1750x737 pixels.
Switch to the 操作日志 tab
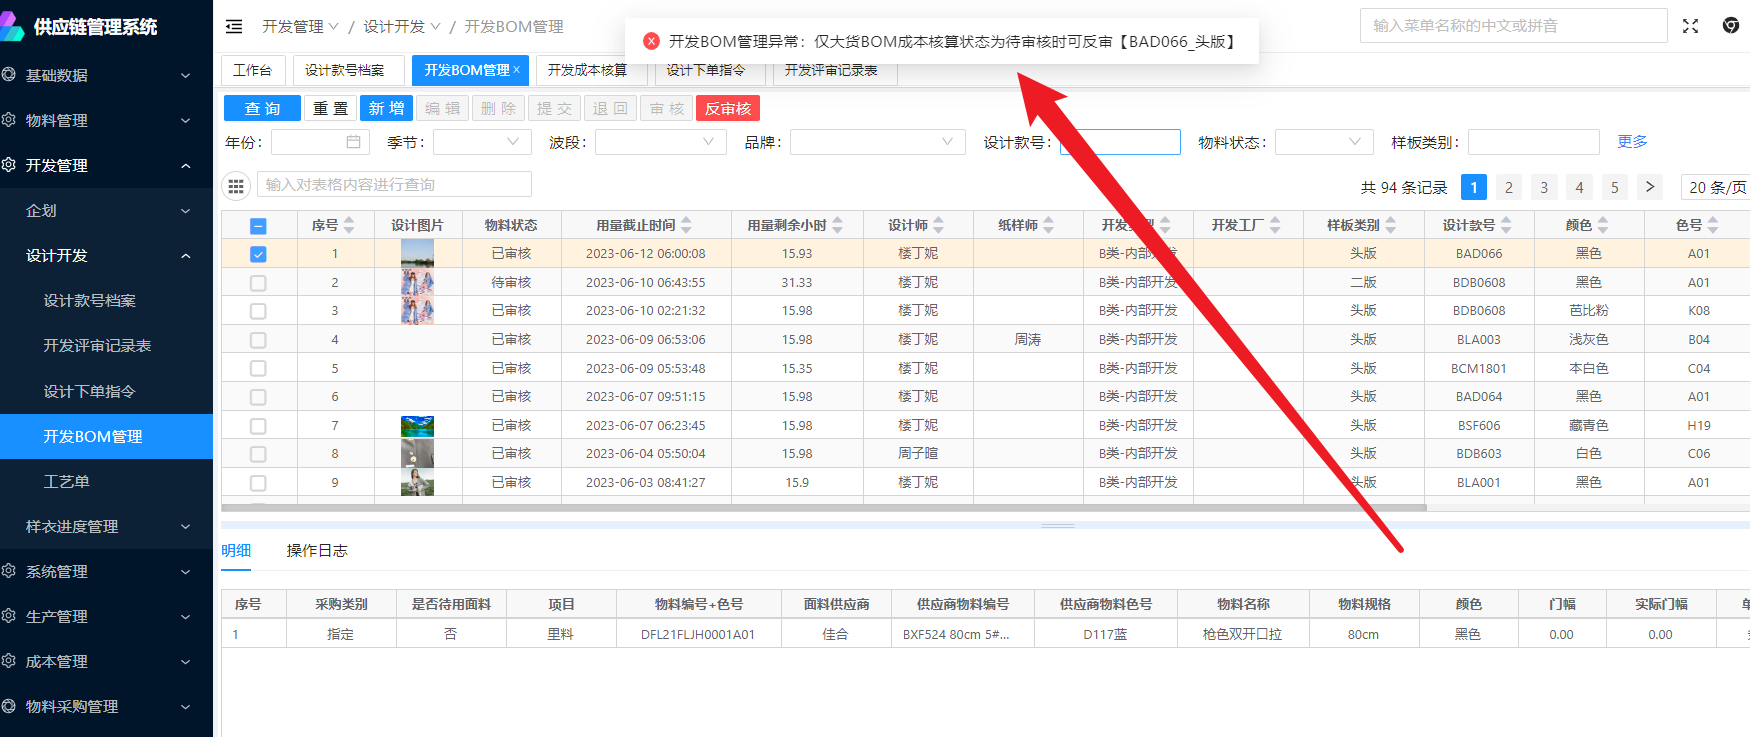pyautogui.click(x=317, y=551)
